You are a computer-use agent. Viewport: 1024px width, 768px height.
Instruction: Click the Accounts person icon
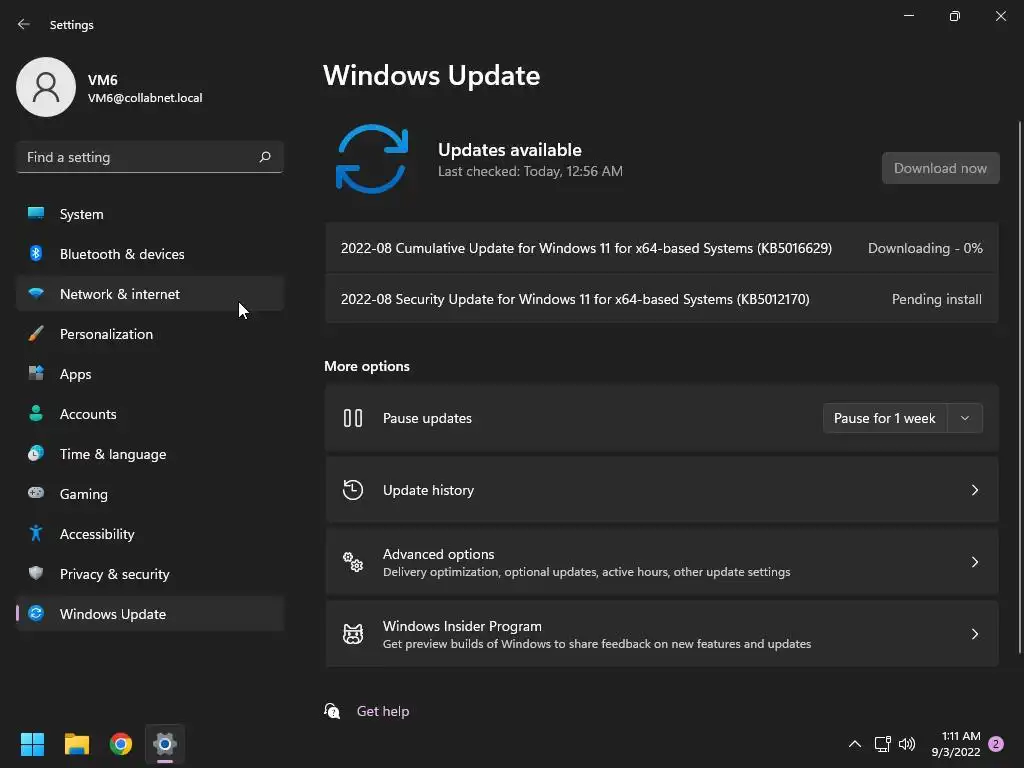[36, 413]
